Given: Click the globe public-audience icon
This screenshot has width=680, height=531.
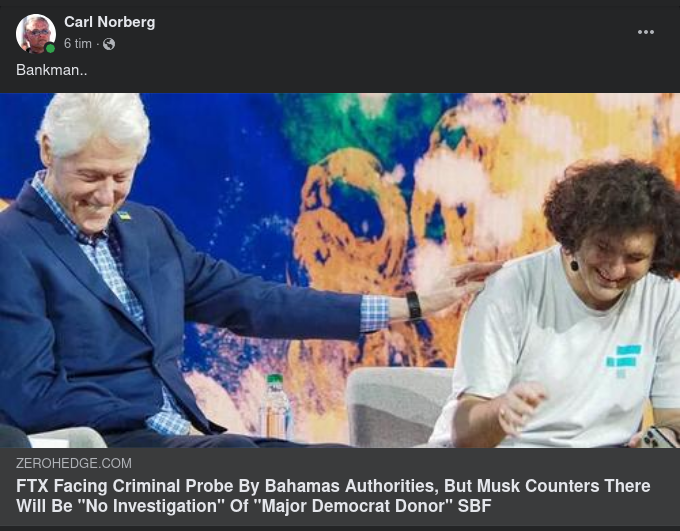Looking at the screenshot, I should [109, 44].
